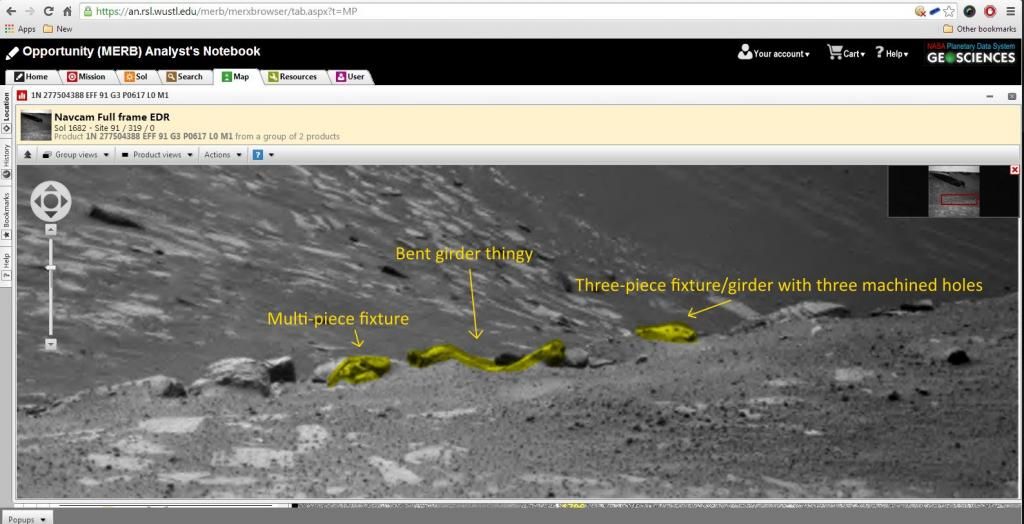Go to the Resources tab
This screenshot has height=524, width=1024.
click(x=292, y=77)
